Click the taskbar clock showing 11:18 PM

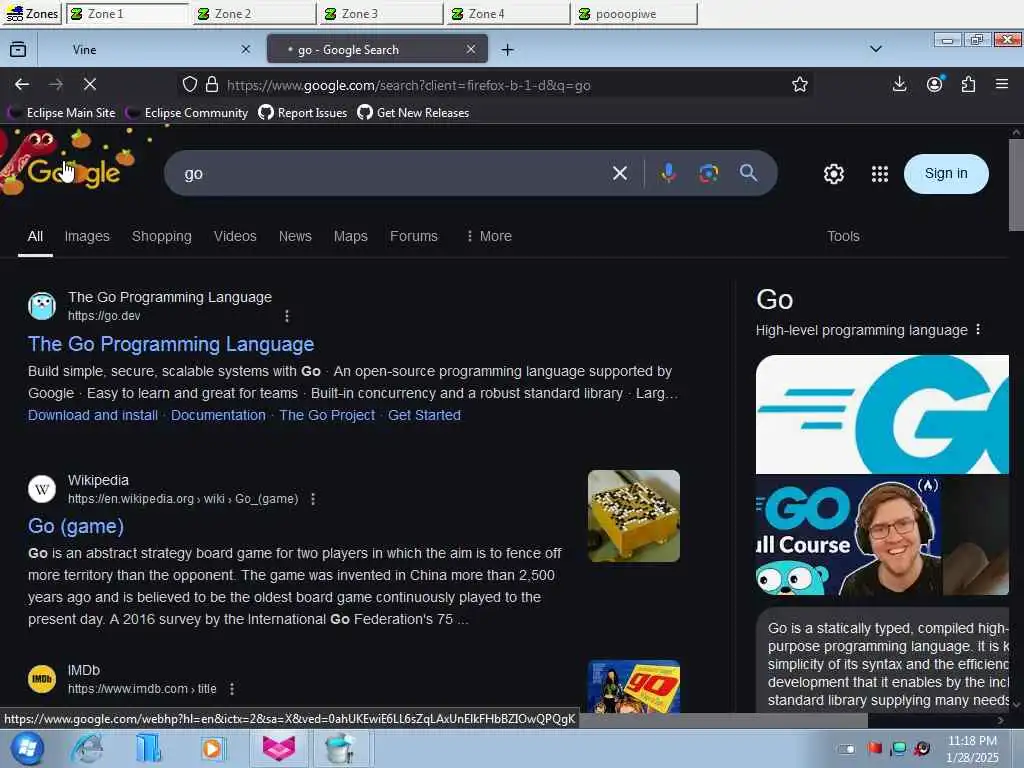click(x=972, y=749)
